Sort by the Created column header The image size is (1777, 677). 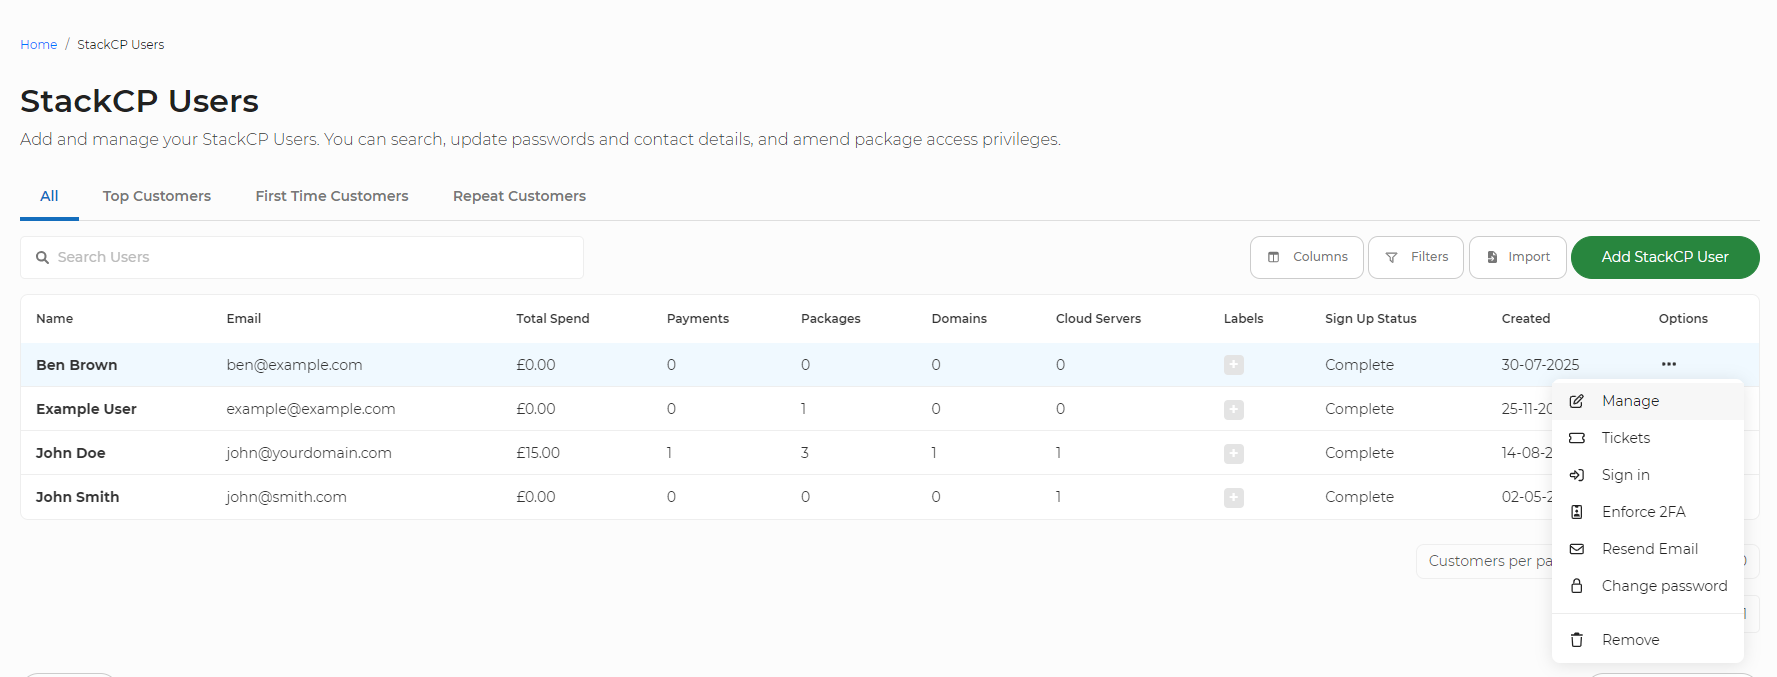[1526, 319]
